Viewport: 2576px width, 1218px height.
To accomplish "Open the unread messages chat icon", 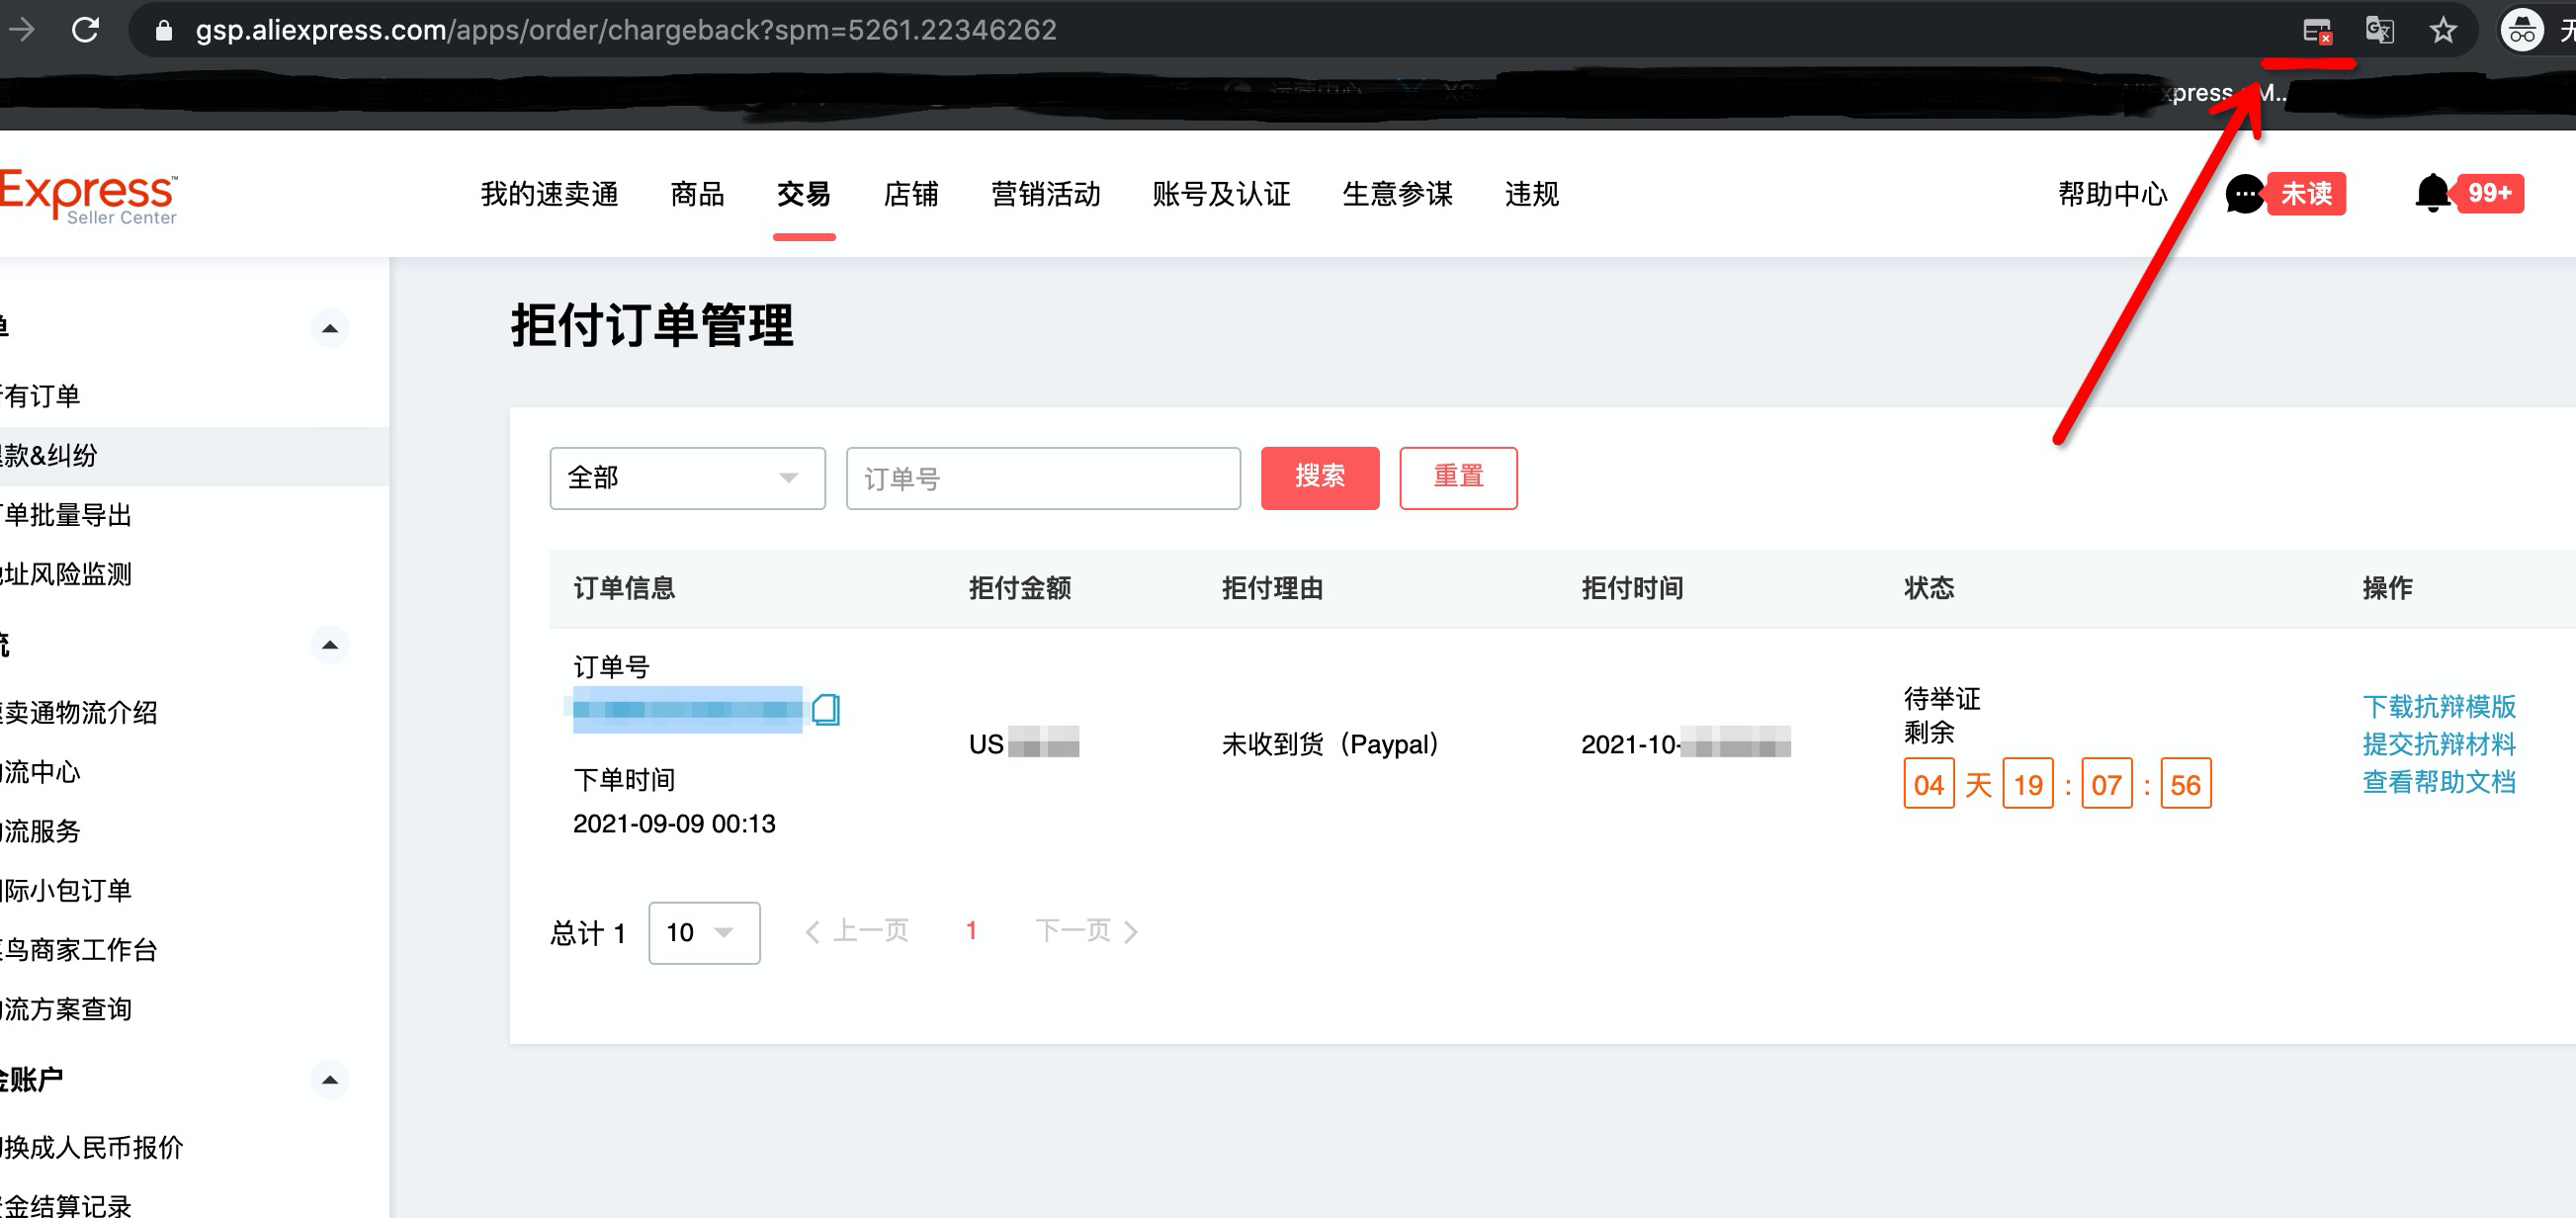I will tap(2244, 194).
